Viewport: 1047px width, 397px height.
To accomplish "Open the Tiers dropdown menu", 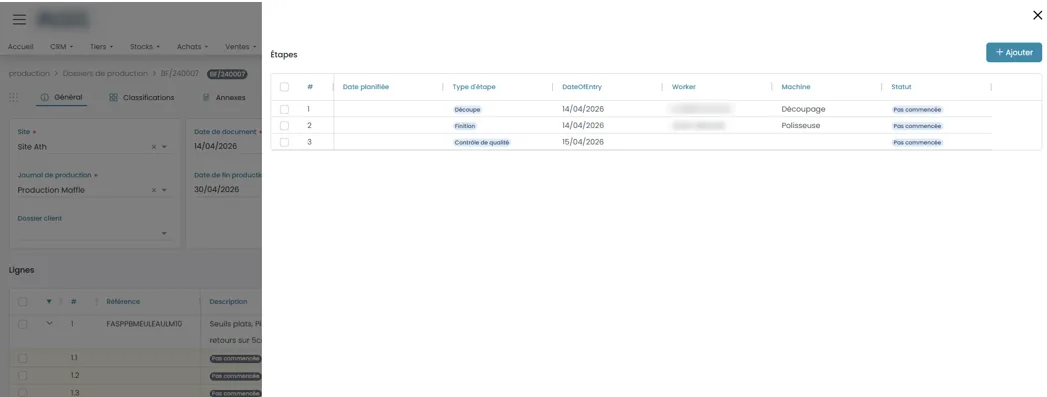I will (101, 47).
